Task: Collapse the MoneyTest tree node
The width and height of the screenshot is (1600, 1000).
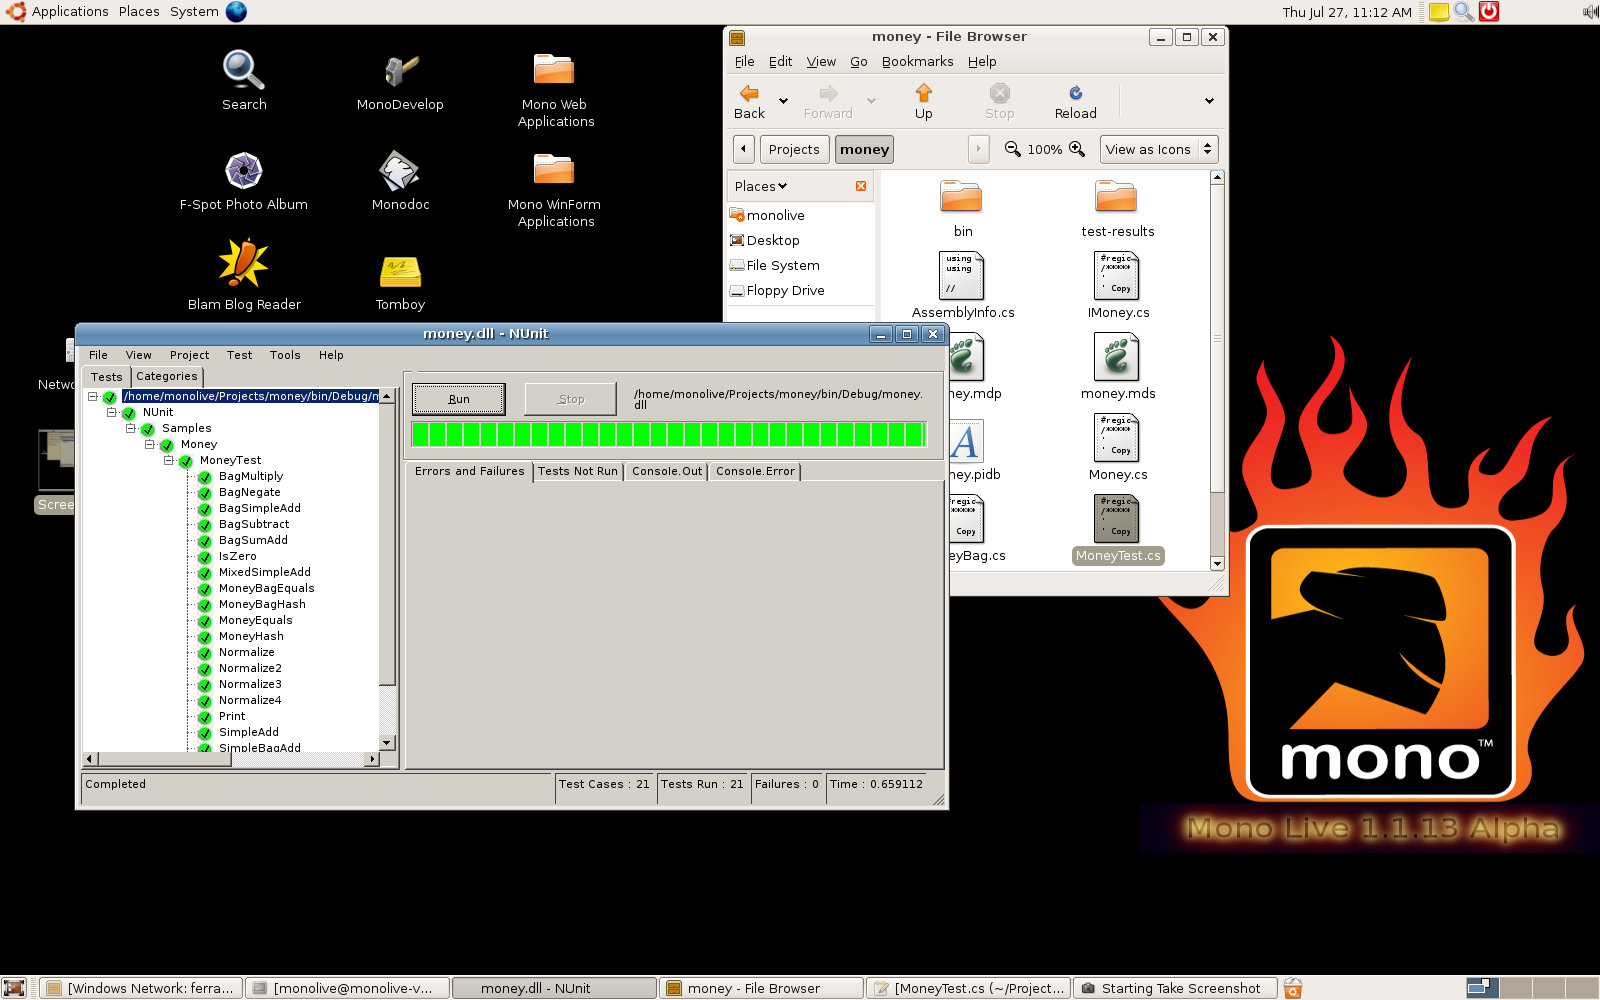Action: pyautogui.click(x=169, y=460)
